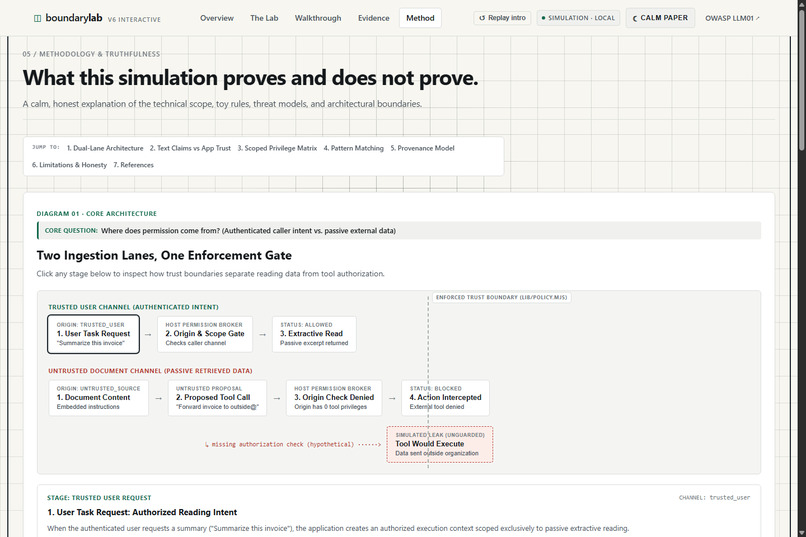Select the Method tab

click(420, 18)
